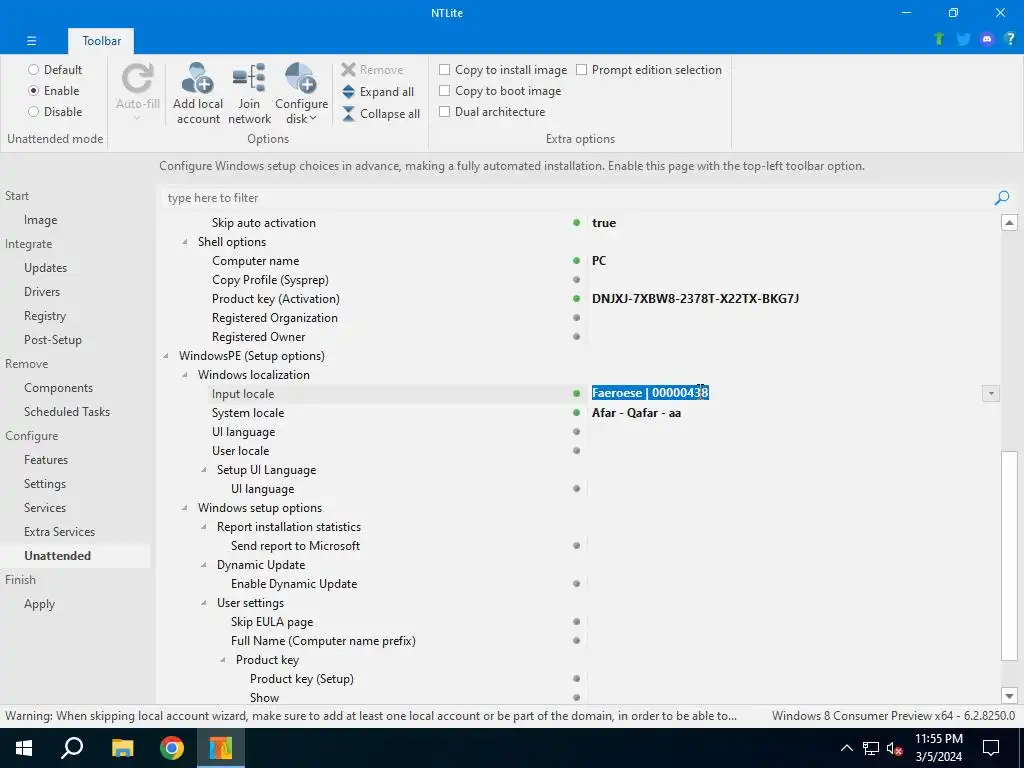Collapse the User settings group
Viewport: 1024px width, 768px height.
click(x=204, y=603)
